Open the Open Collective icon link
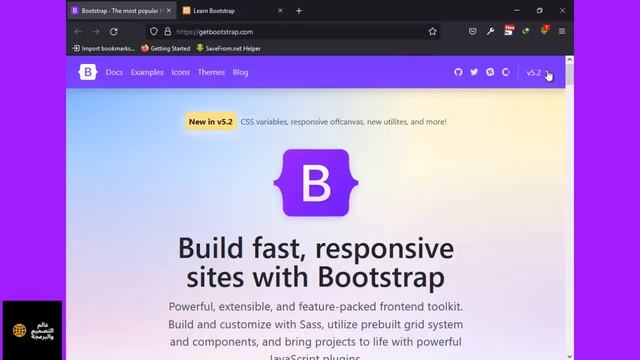Screen dimensions: 640x360 [506, 72]
